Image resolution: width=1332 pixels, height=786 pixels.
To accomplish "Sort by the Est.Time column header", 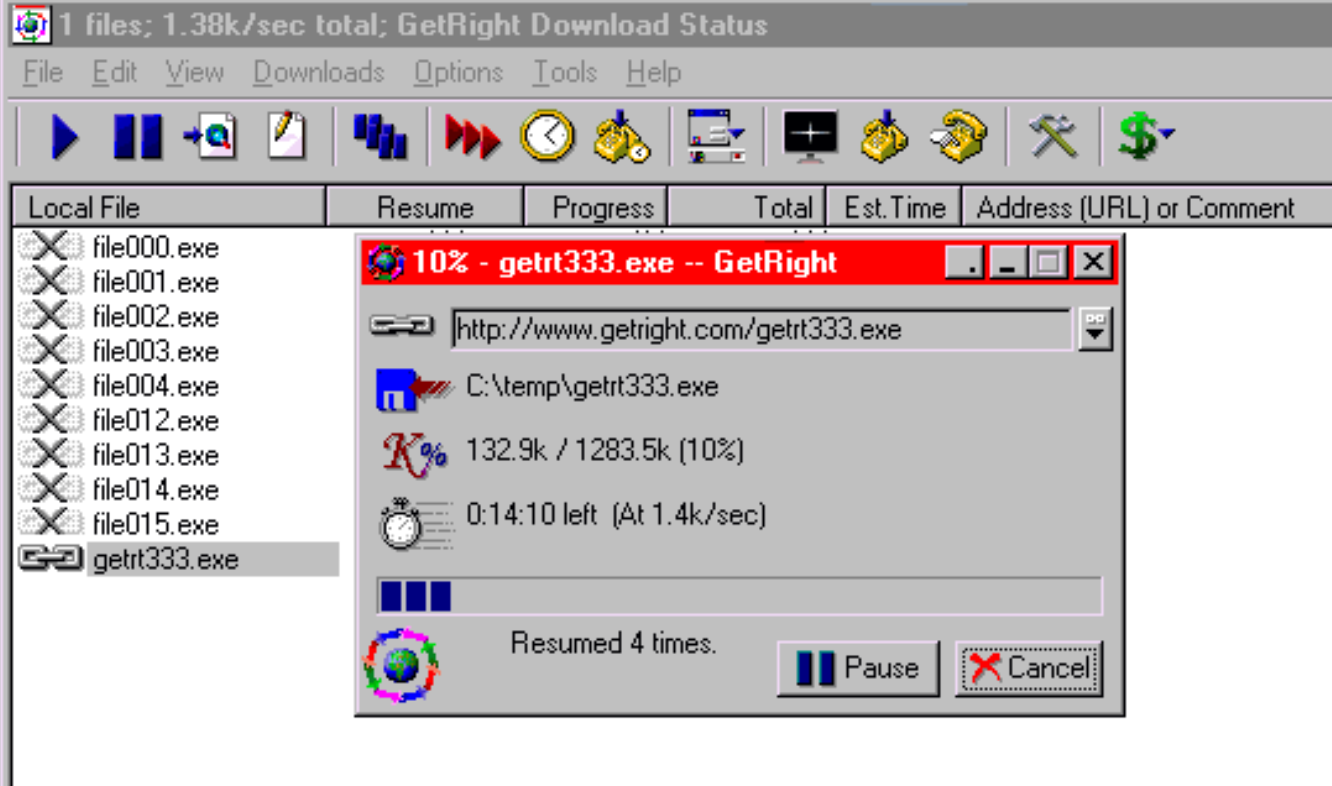I will coord(893,208).
